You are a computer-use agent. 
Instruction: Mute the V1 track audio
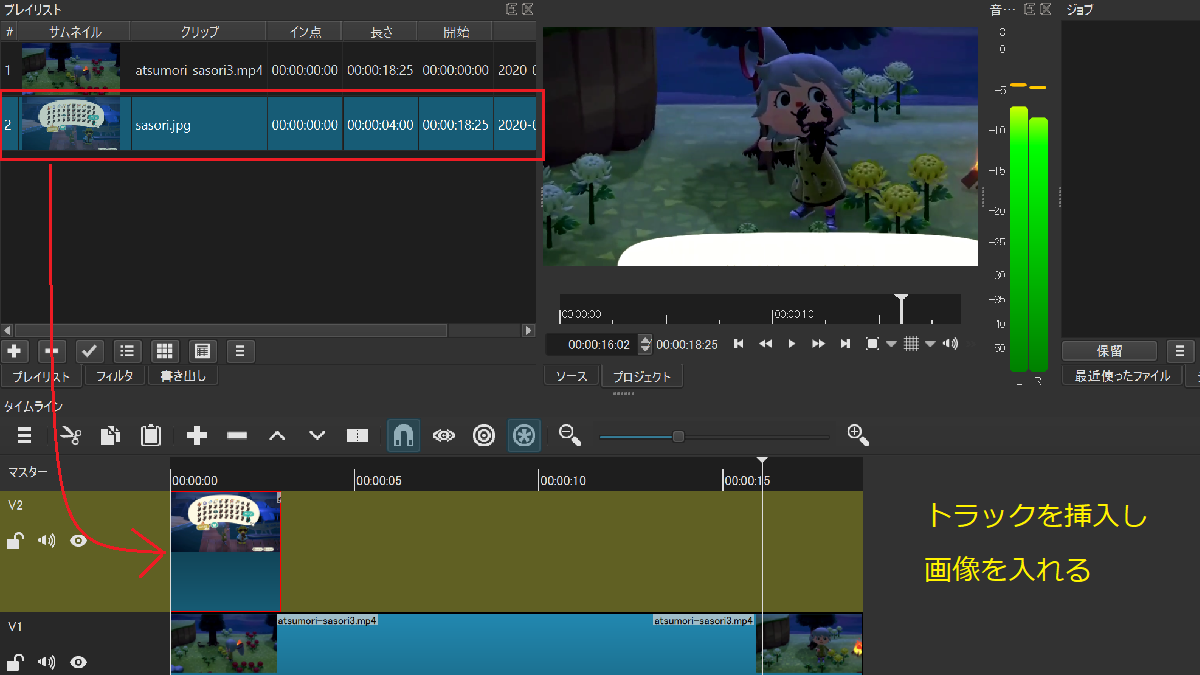point(46,662)
